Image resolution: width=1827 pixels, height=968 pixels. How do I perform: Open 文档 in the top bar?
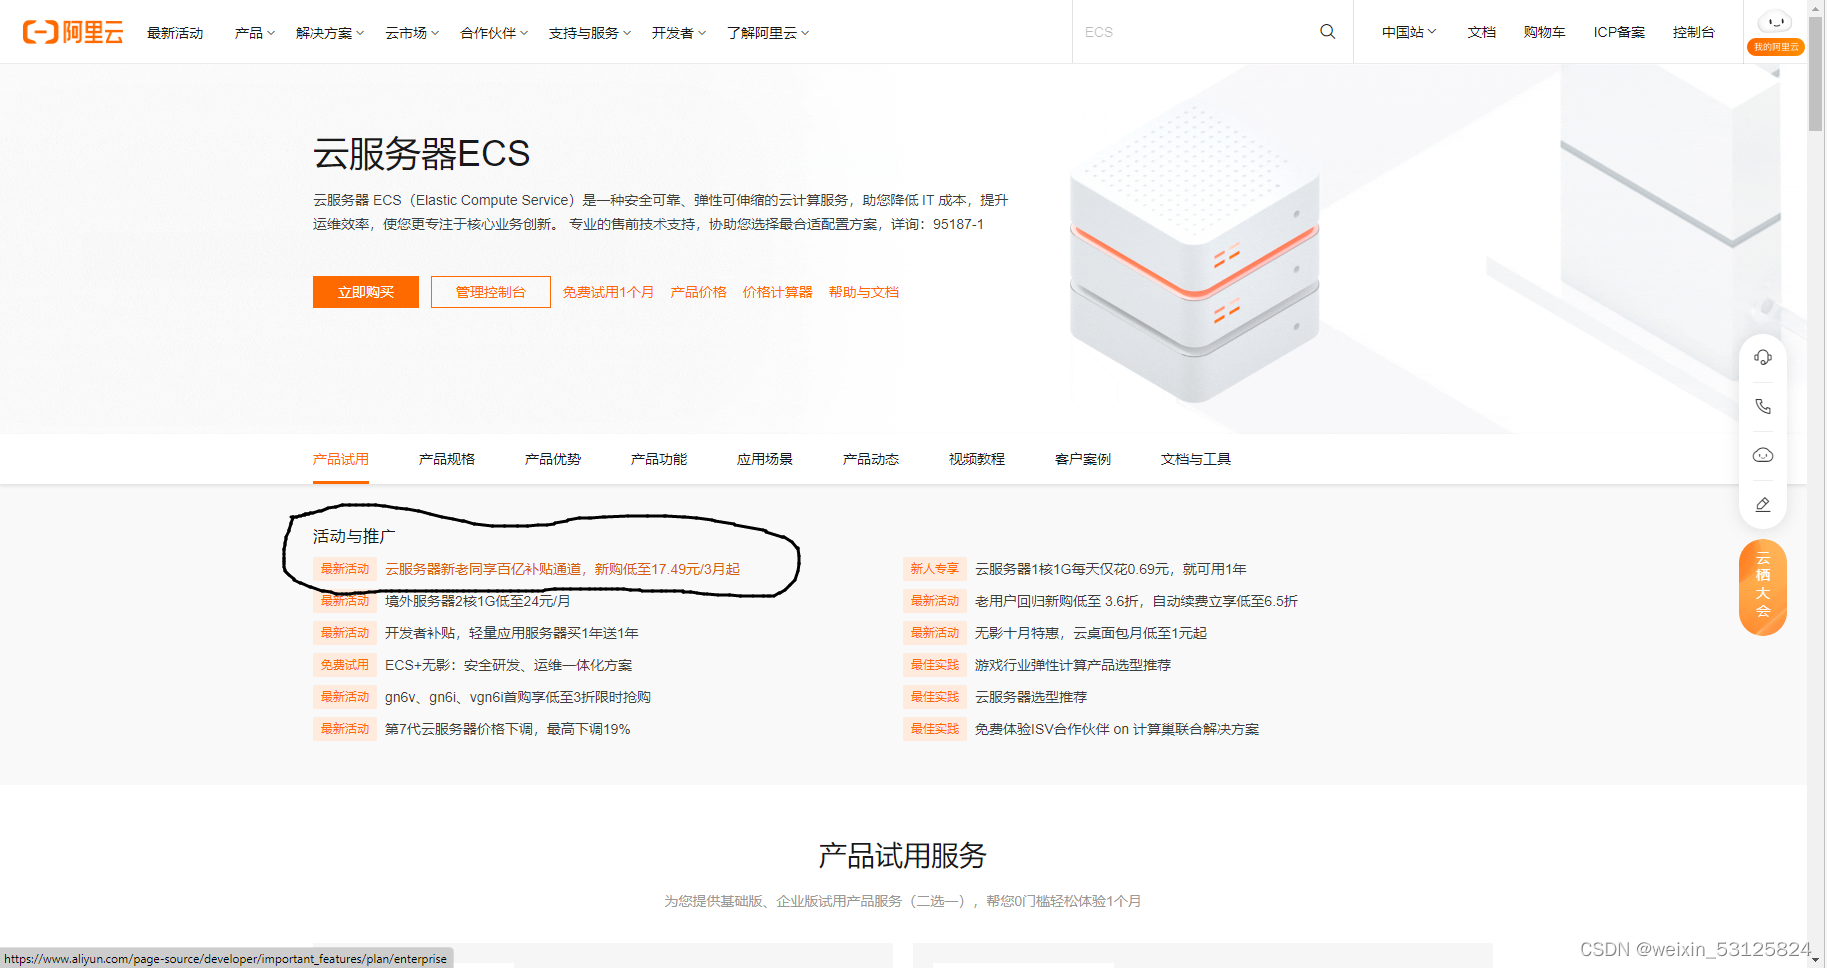click(1482, 32)
